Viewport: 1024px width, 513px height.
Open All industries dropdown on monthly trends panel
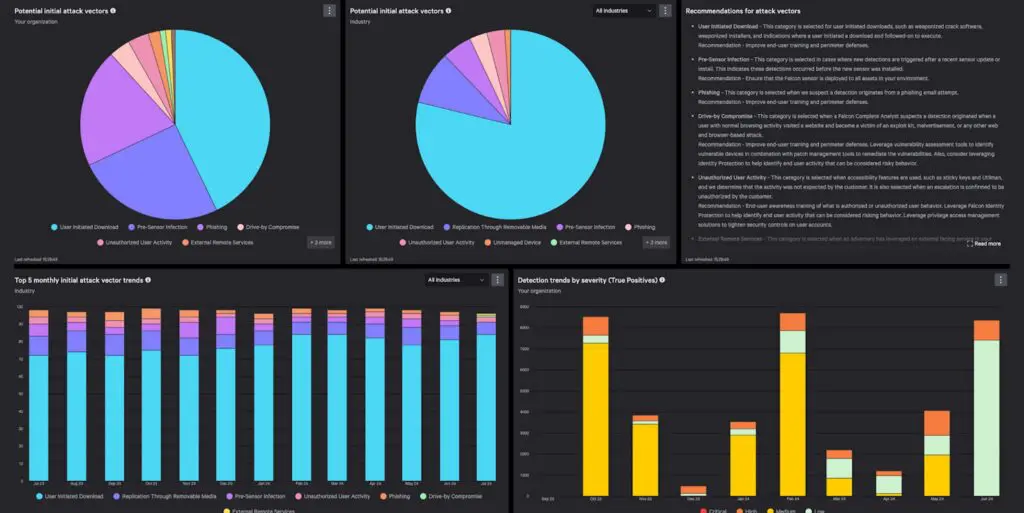click(455, 280)
